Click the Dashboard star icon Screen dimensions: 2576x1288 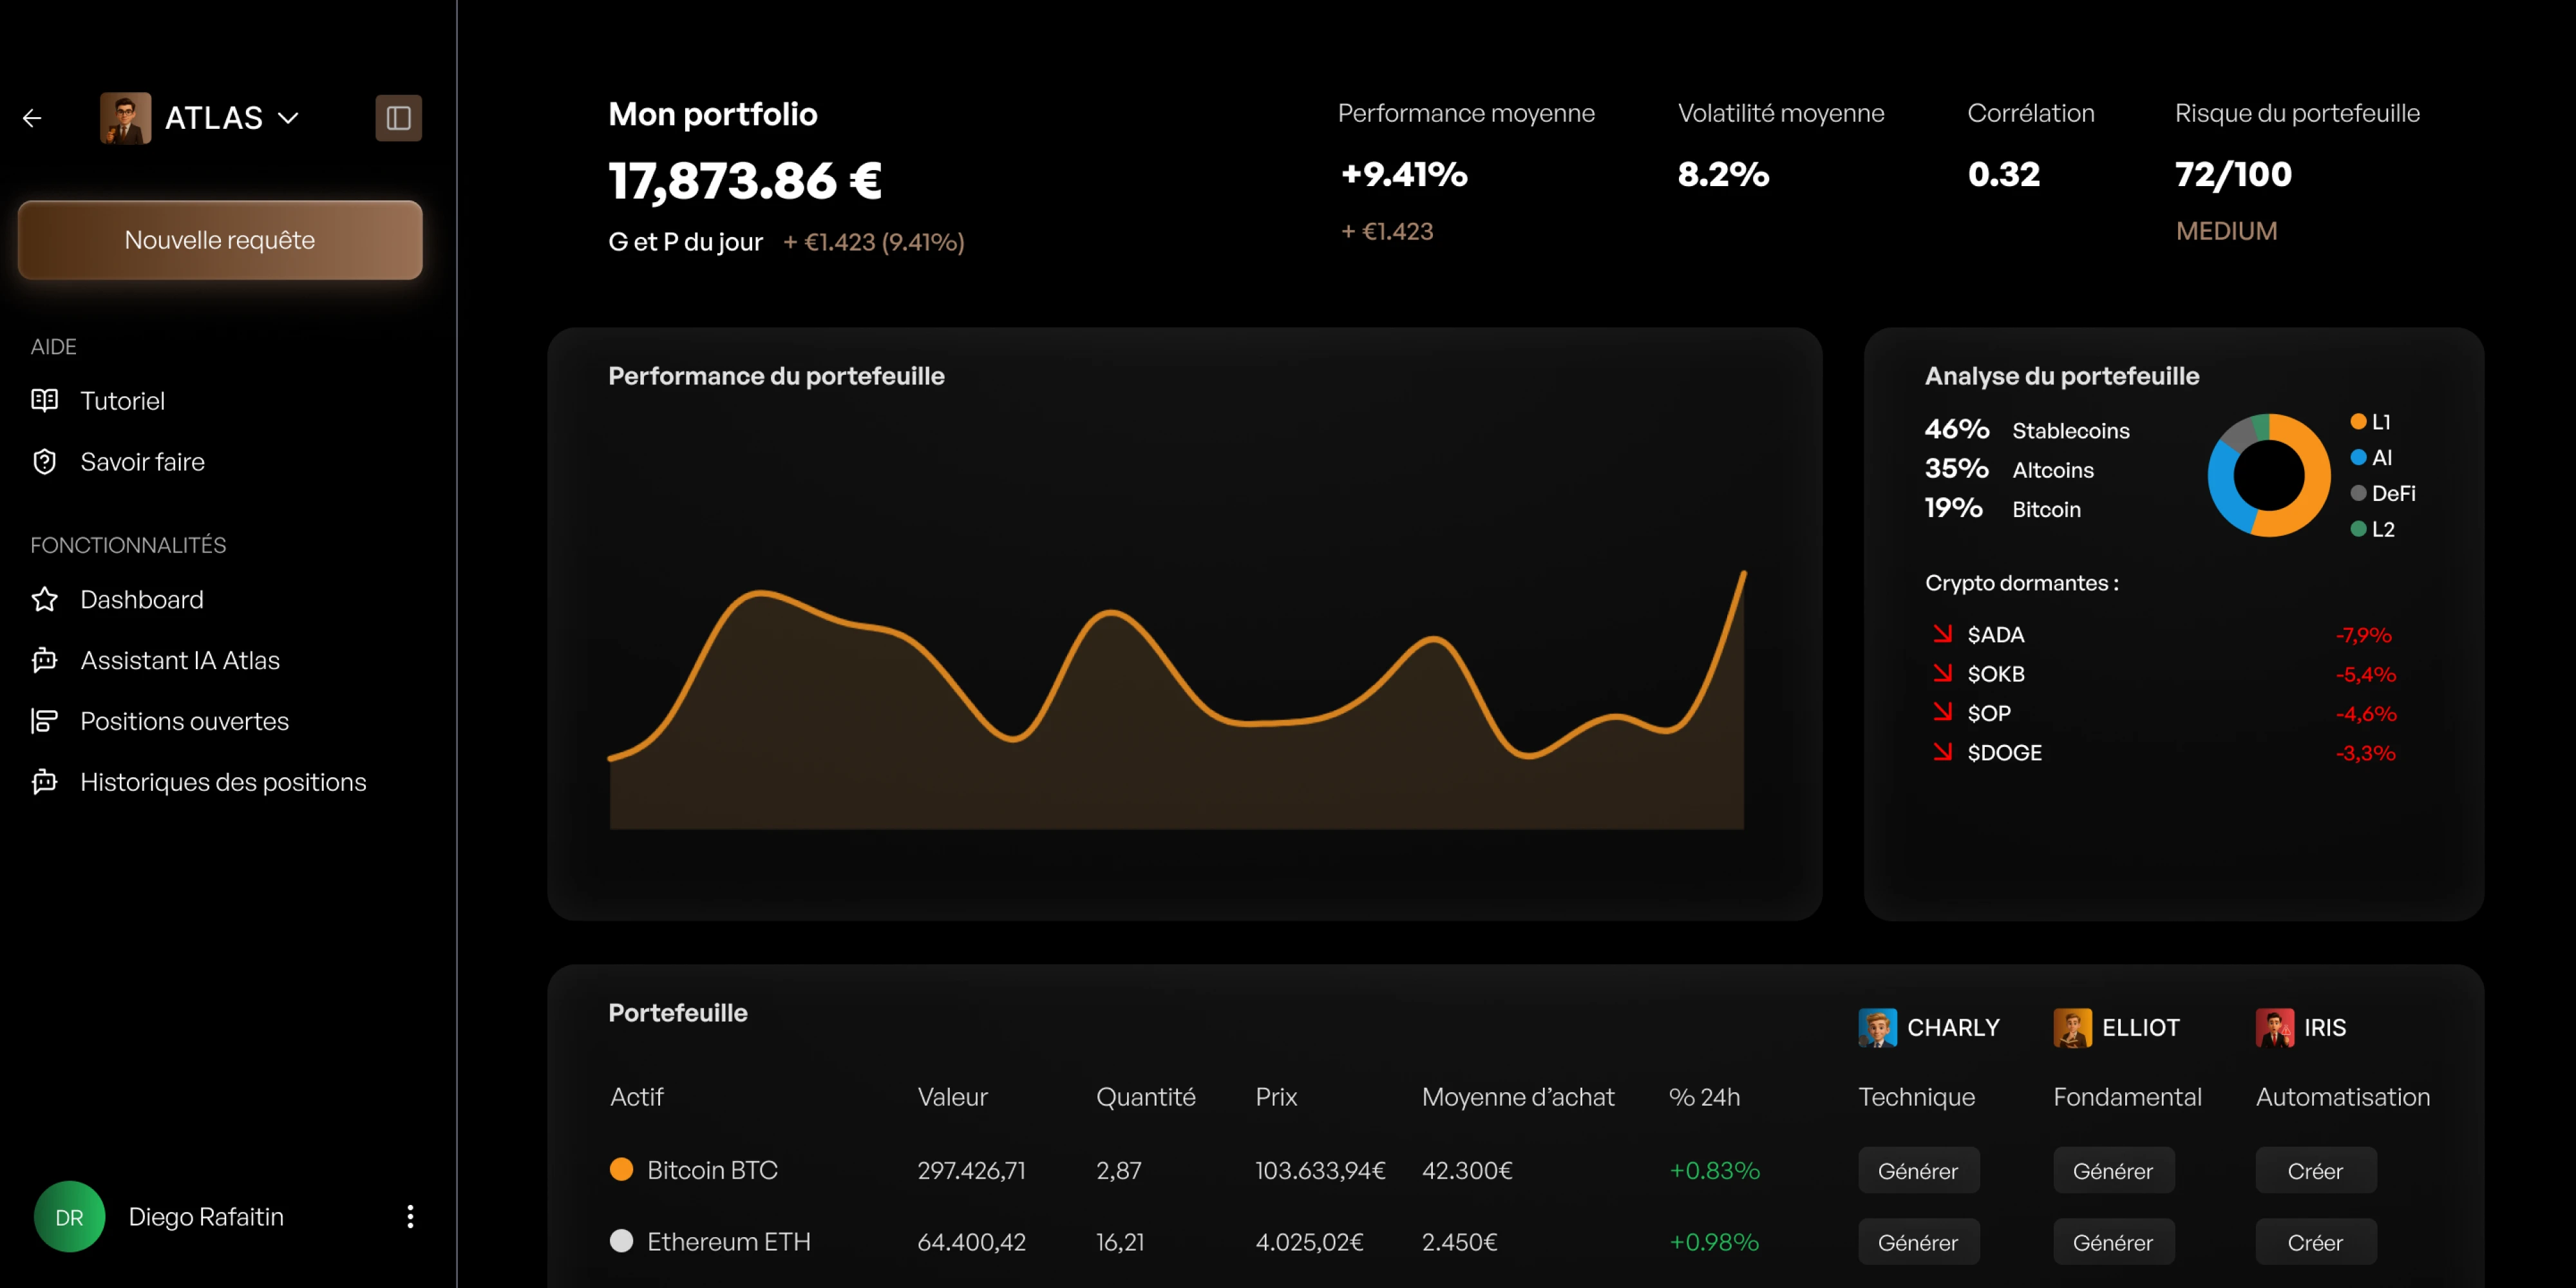(44, 599)
